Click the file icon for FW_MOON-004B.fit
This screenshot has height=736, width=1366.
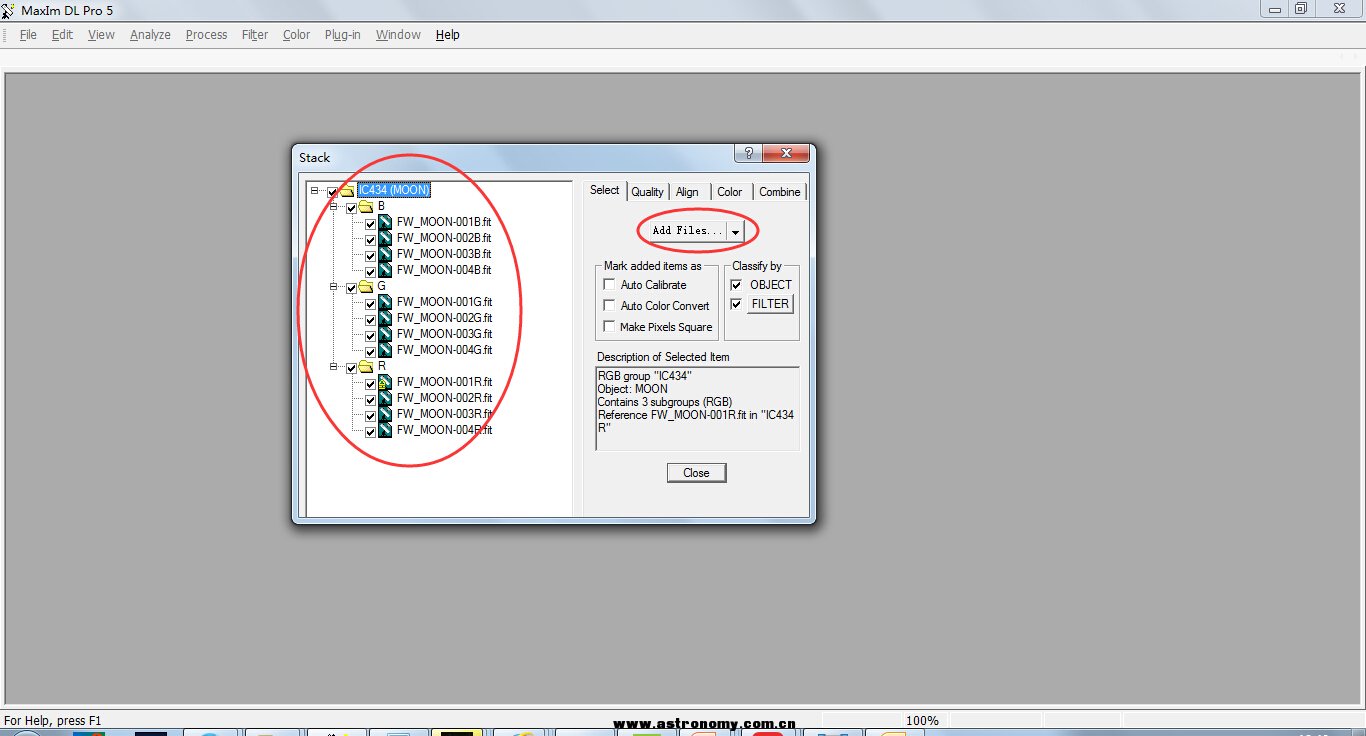coord(385,270)
